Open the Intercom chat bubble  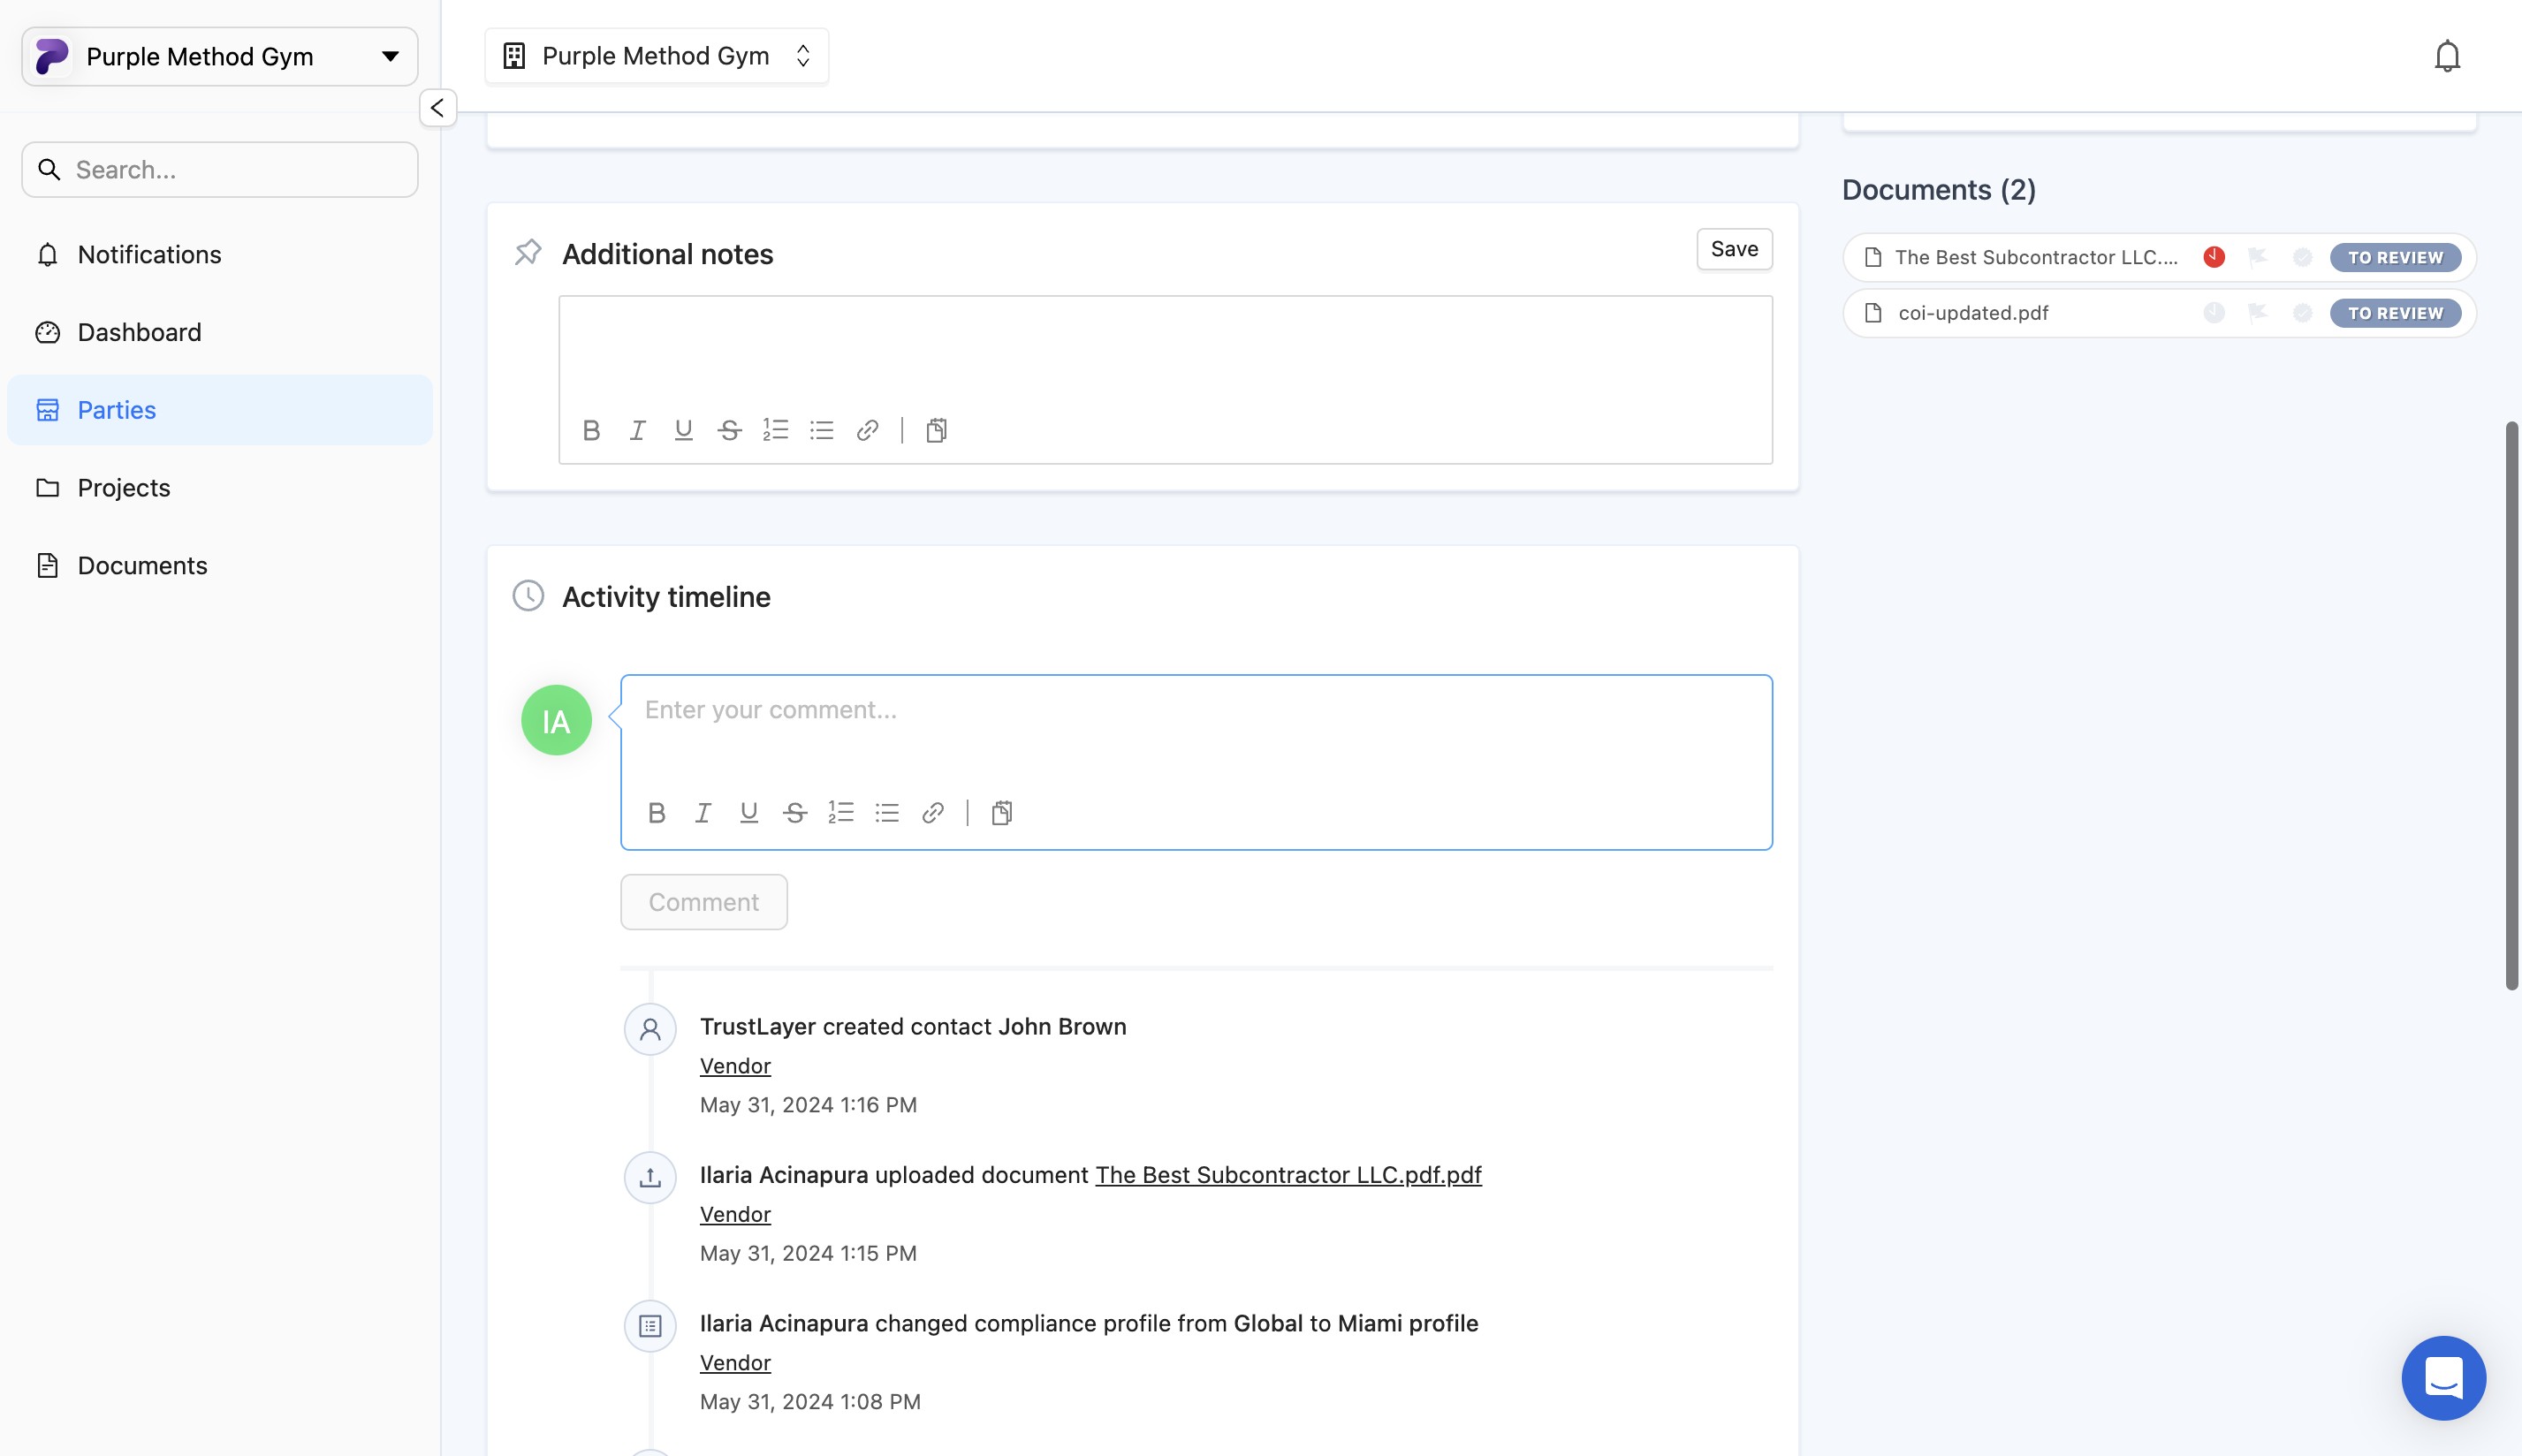coord(2443,1377)
